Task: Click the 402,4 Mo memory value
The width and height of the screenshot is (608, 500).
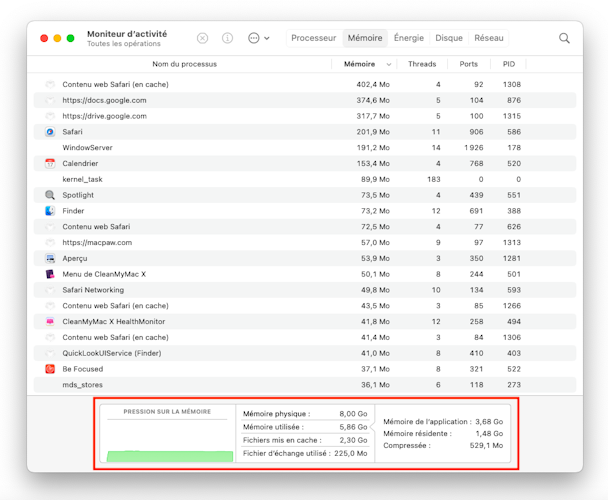Action: [x=373, y=85]
